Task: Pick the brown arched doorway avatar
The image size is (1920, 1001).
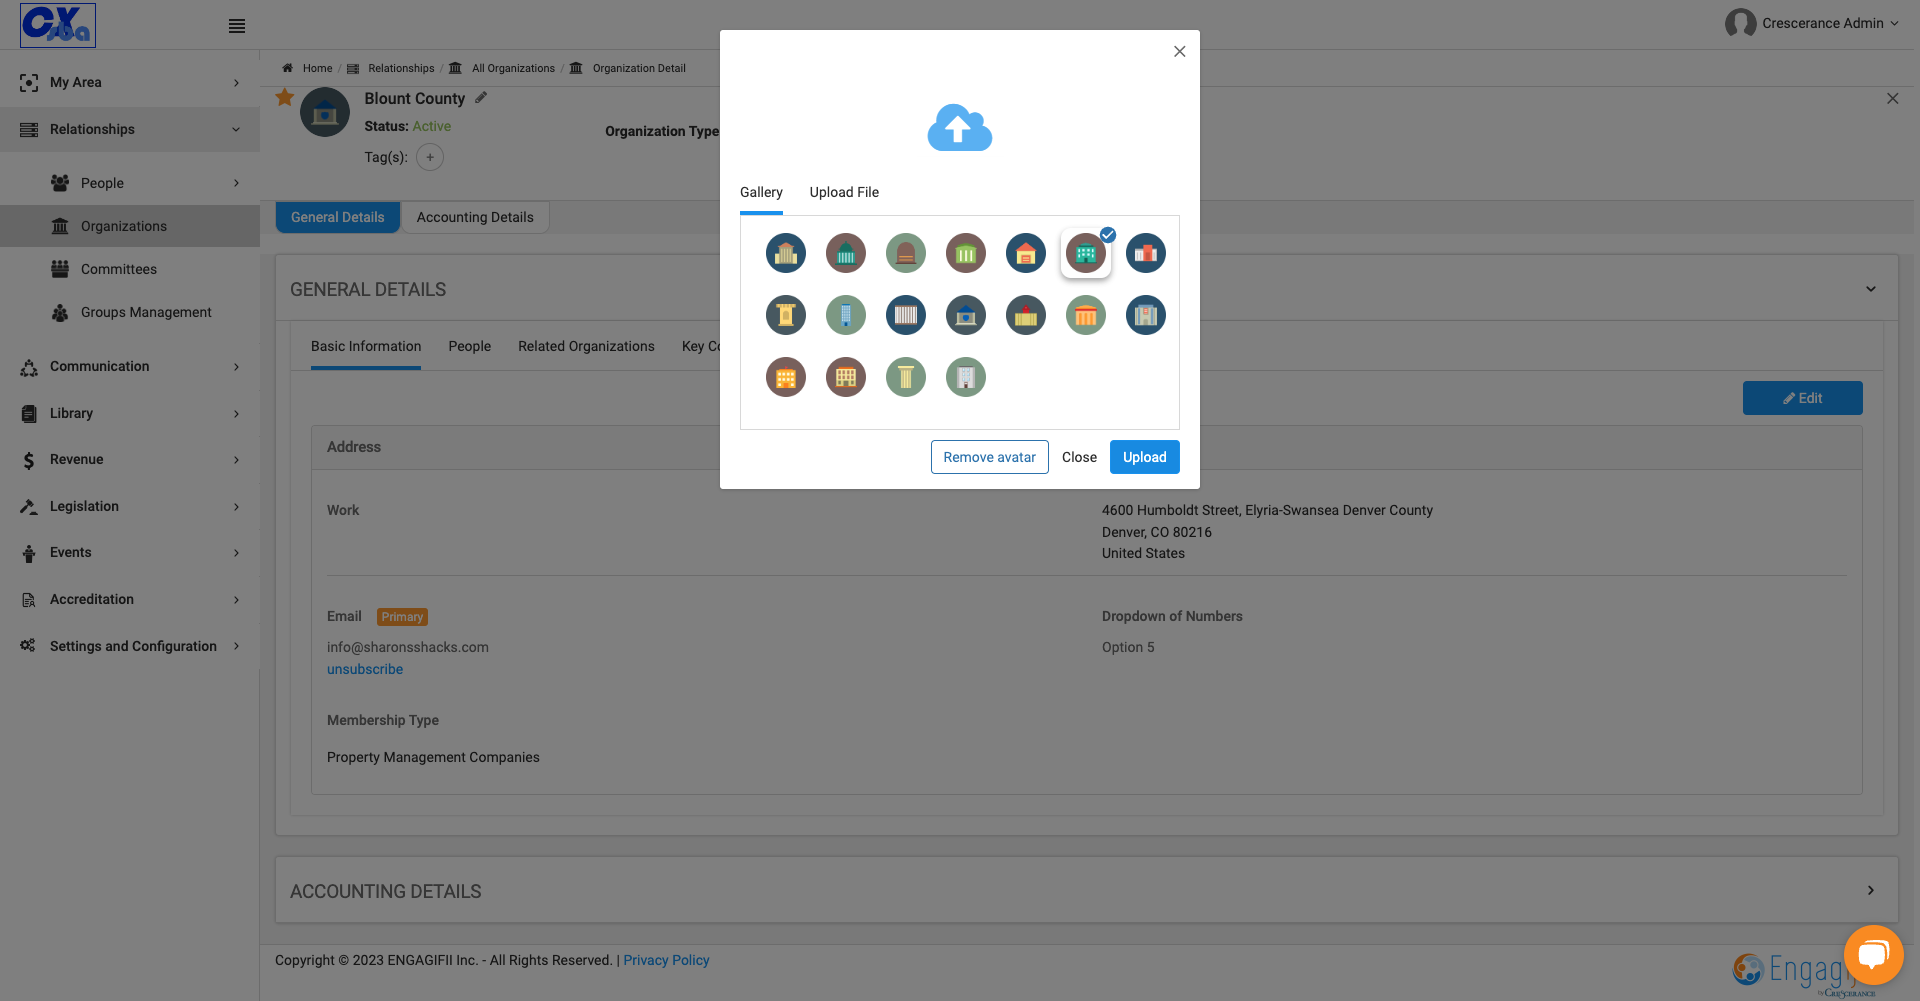Action: coord(906,253)
